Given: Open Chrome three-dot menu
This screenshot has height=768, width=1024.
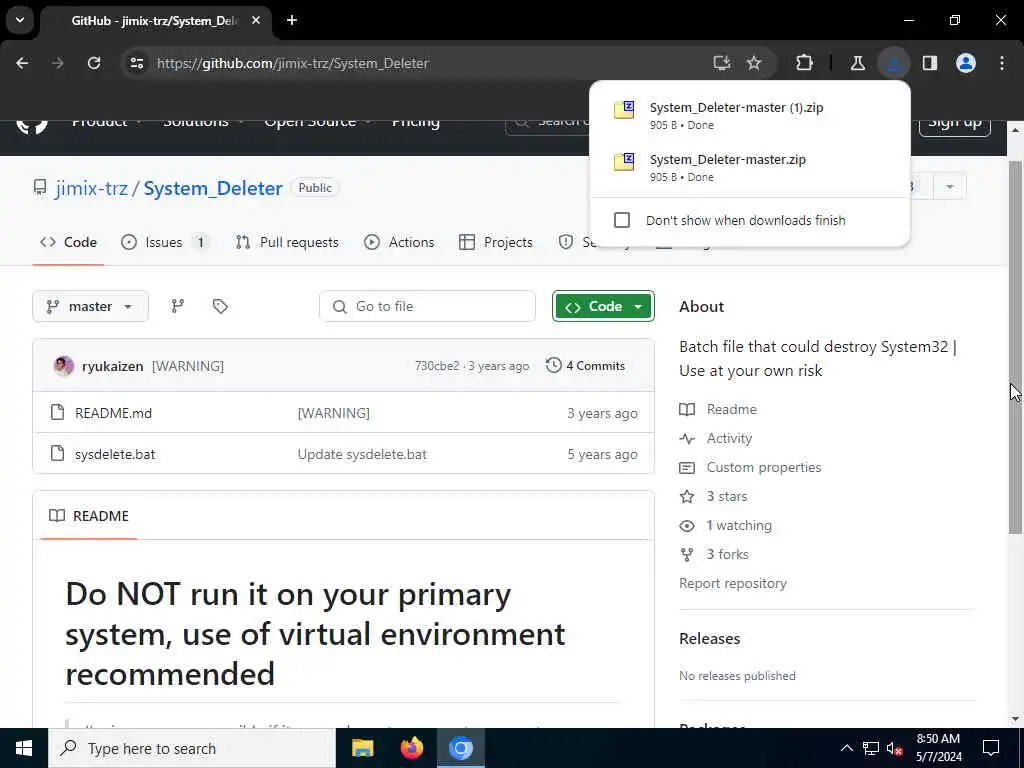Looking at the screenshot, I should click(1002, 63).
